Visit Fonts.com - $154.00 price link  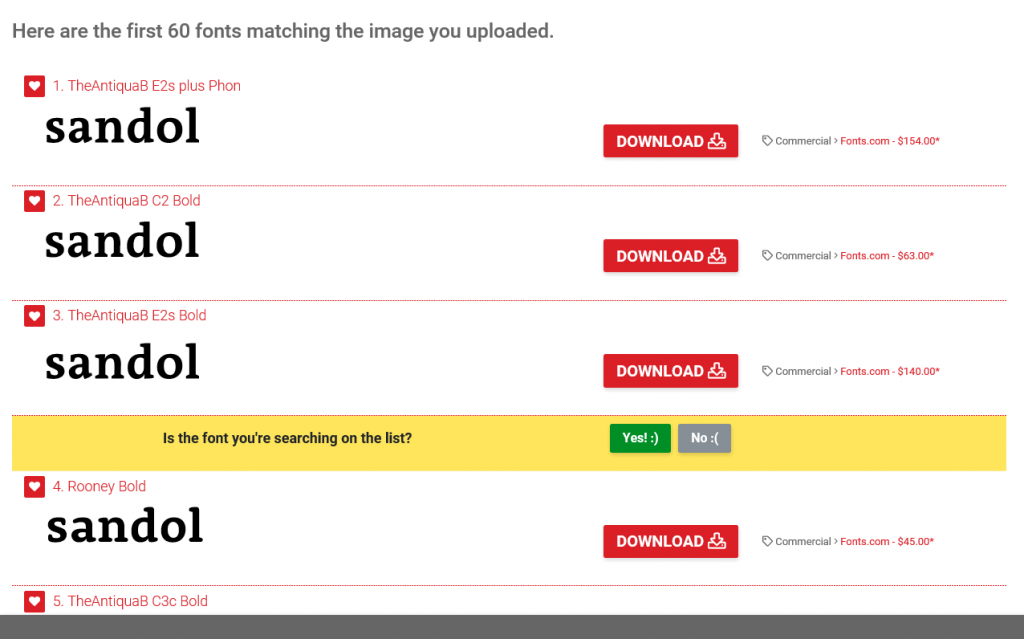click(889, 141)
